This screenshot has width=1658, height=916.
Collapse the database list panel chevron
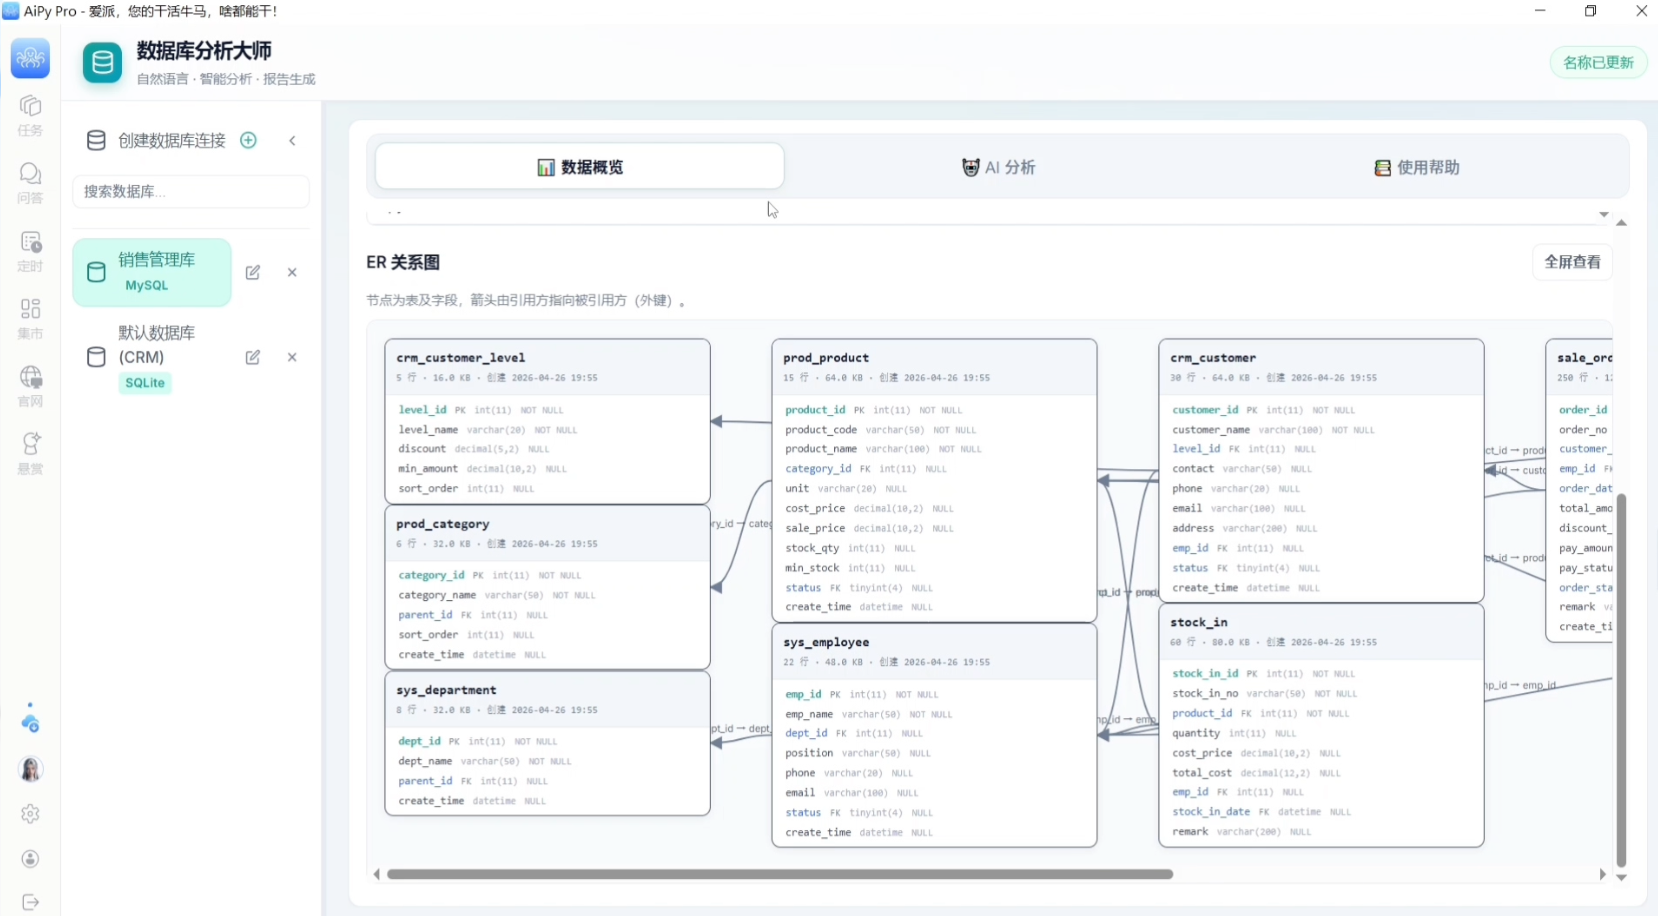coord(292,140)
